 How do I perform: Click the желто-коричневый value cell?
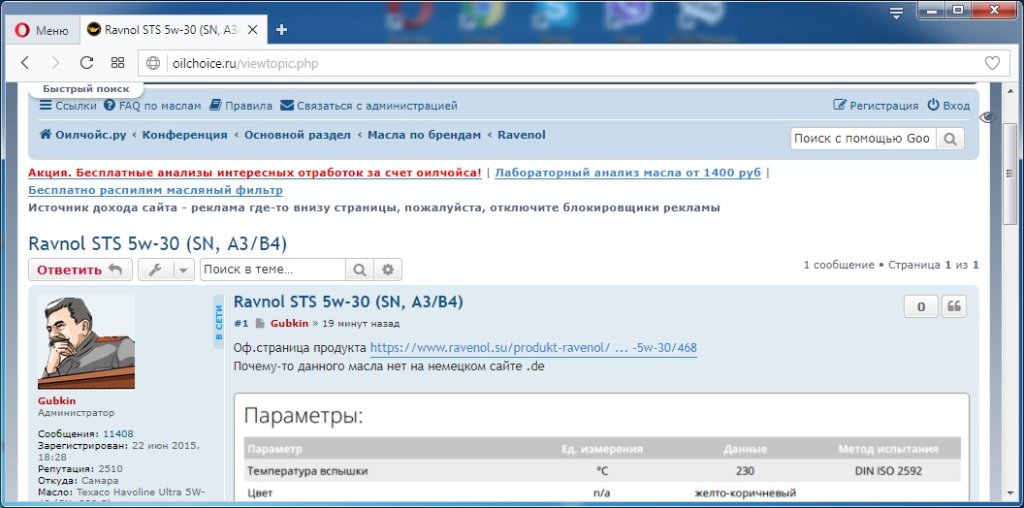click(745, 493)
